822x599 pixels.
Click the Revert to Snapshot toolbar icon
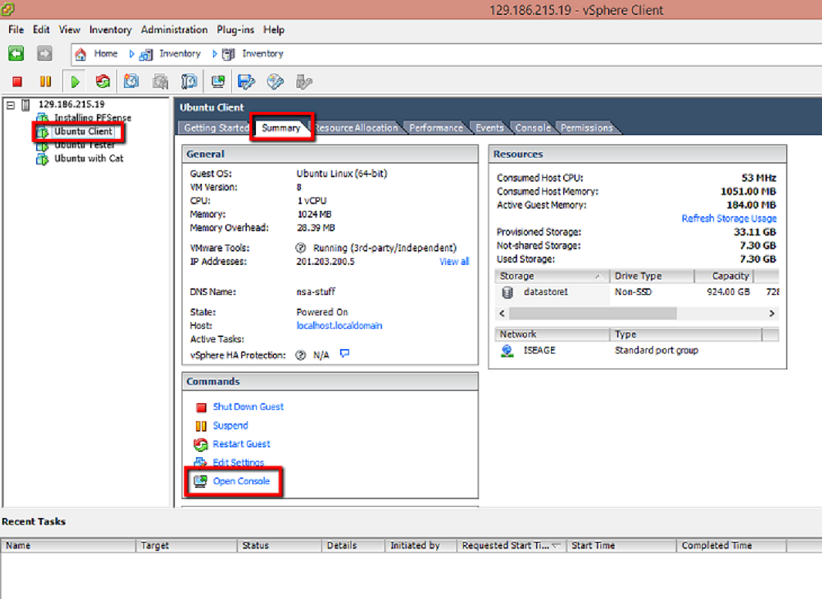coord(160,82)
